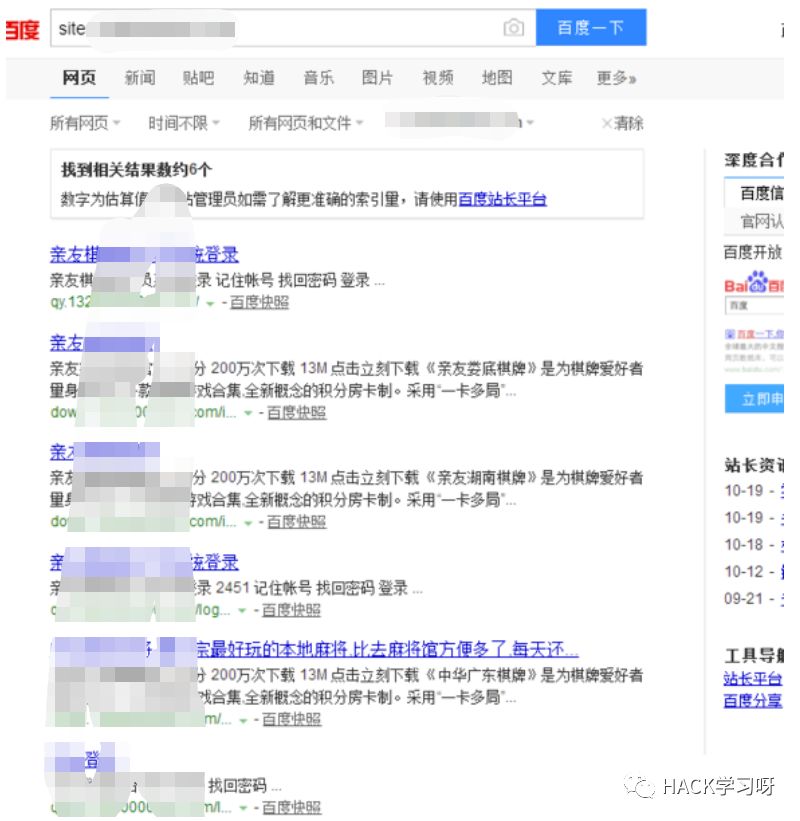800x821 pixels.
Task: Open the 文库 tab
Action: tap(557, 77)
